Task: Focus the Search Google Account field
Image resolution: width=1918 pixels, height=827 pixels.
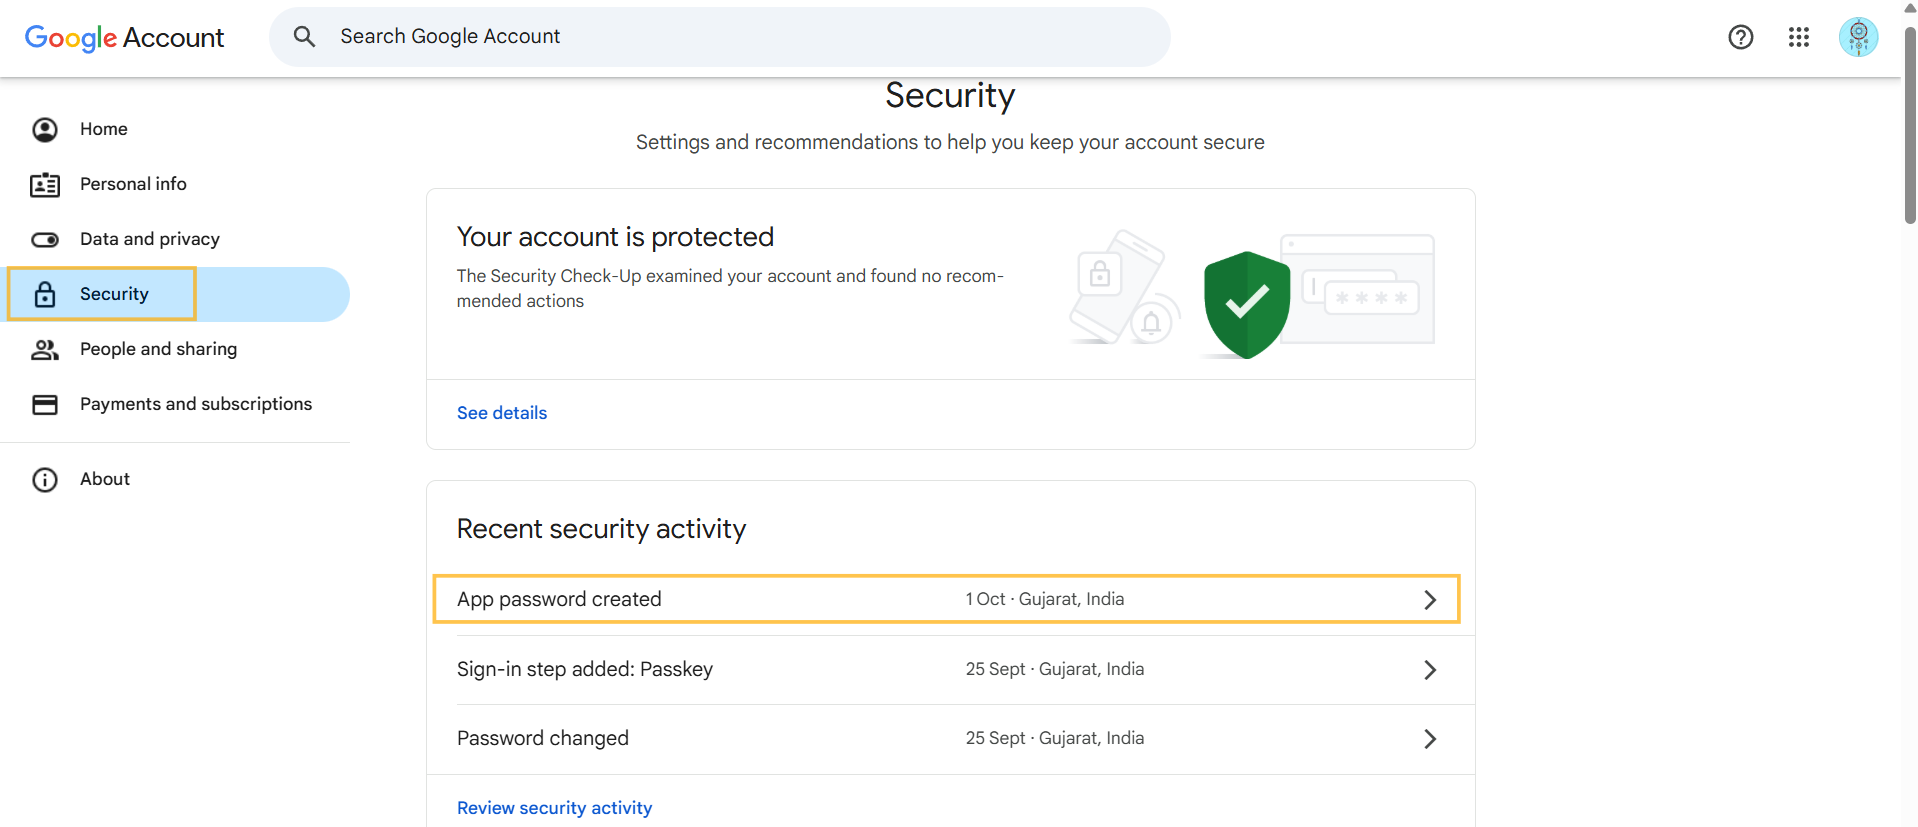Action: pyautogui.click(x=720, y=37)
